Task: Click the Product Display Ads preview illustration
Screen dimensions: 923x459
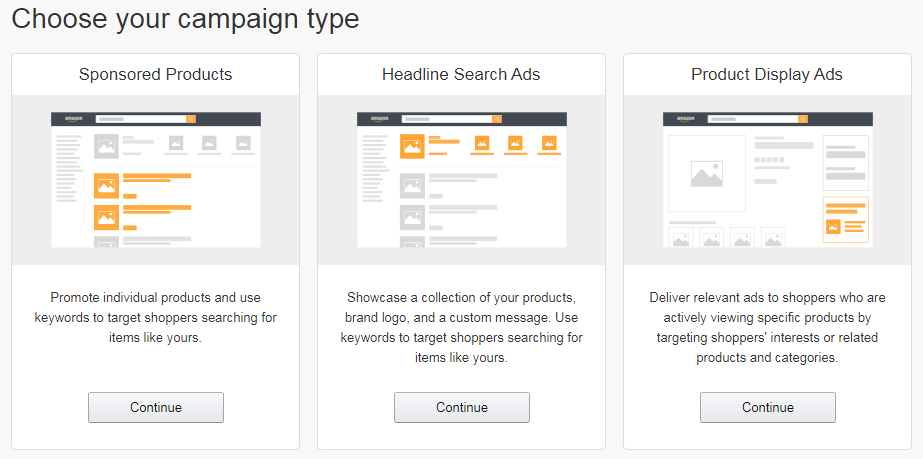Action: coord(768,179)
